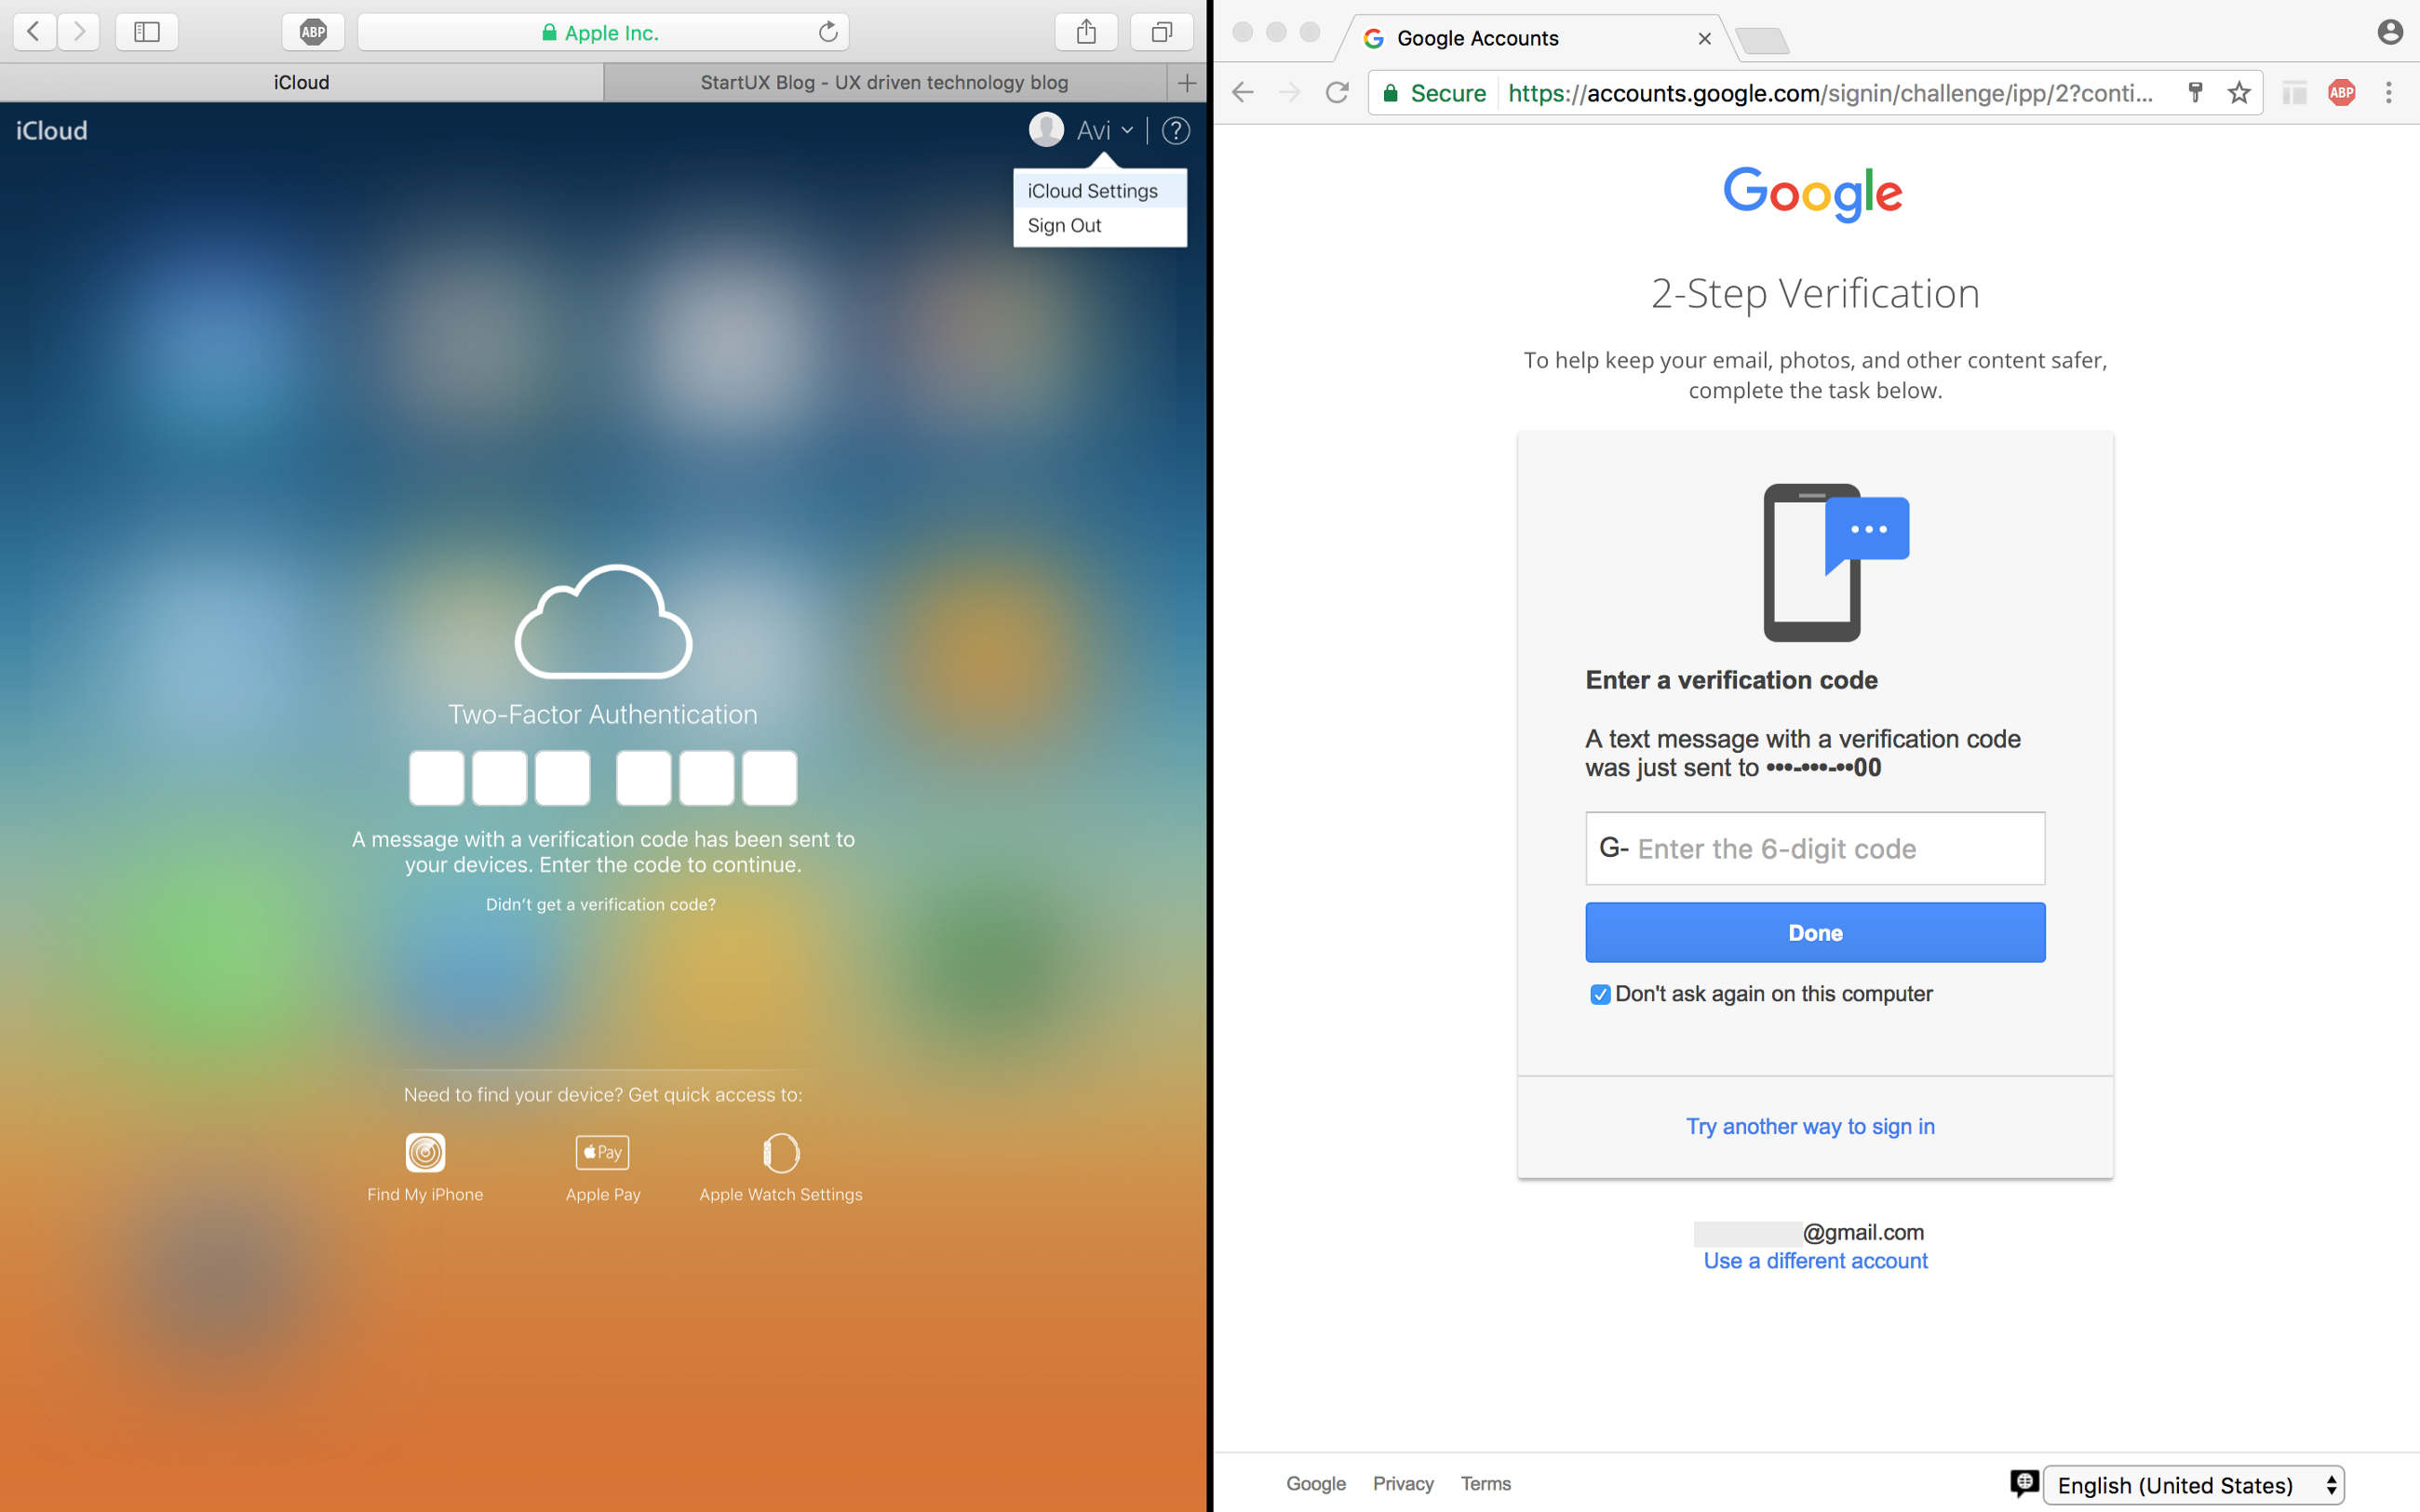Show all Safari tabs overview icon
The height and width of the screenshot is (1512, 2420).
pos(1161,32)
